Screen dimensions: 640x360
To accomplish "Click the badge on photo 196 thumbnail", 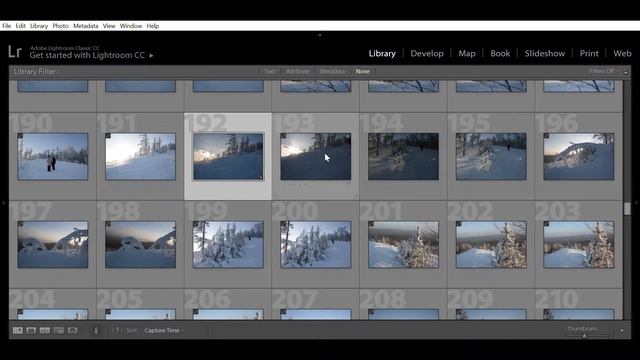I will tap(547, 136).
